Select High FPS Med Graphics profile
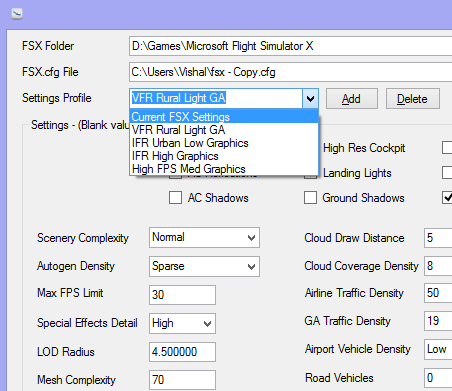The width and height of the screenshot is (452, 391). [224, 169]
